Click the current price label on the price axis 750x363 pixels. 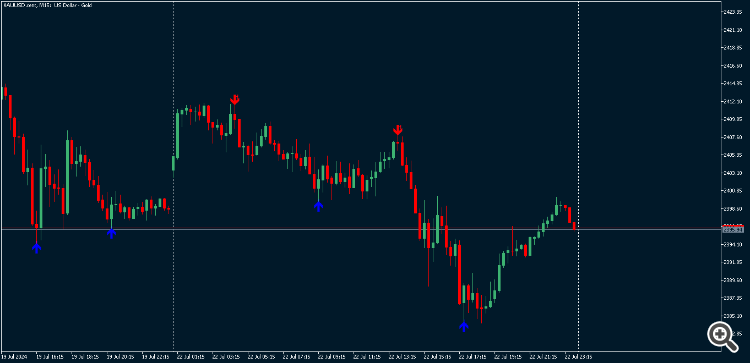click(733, 230)
